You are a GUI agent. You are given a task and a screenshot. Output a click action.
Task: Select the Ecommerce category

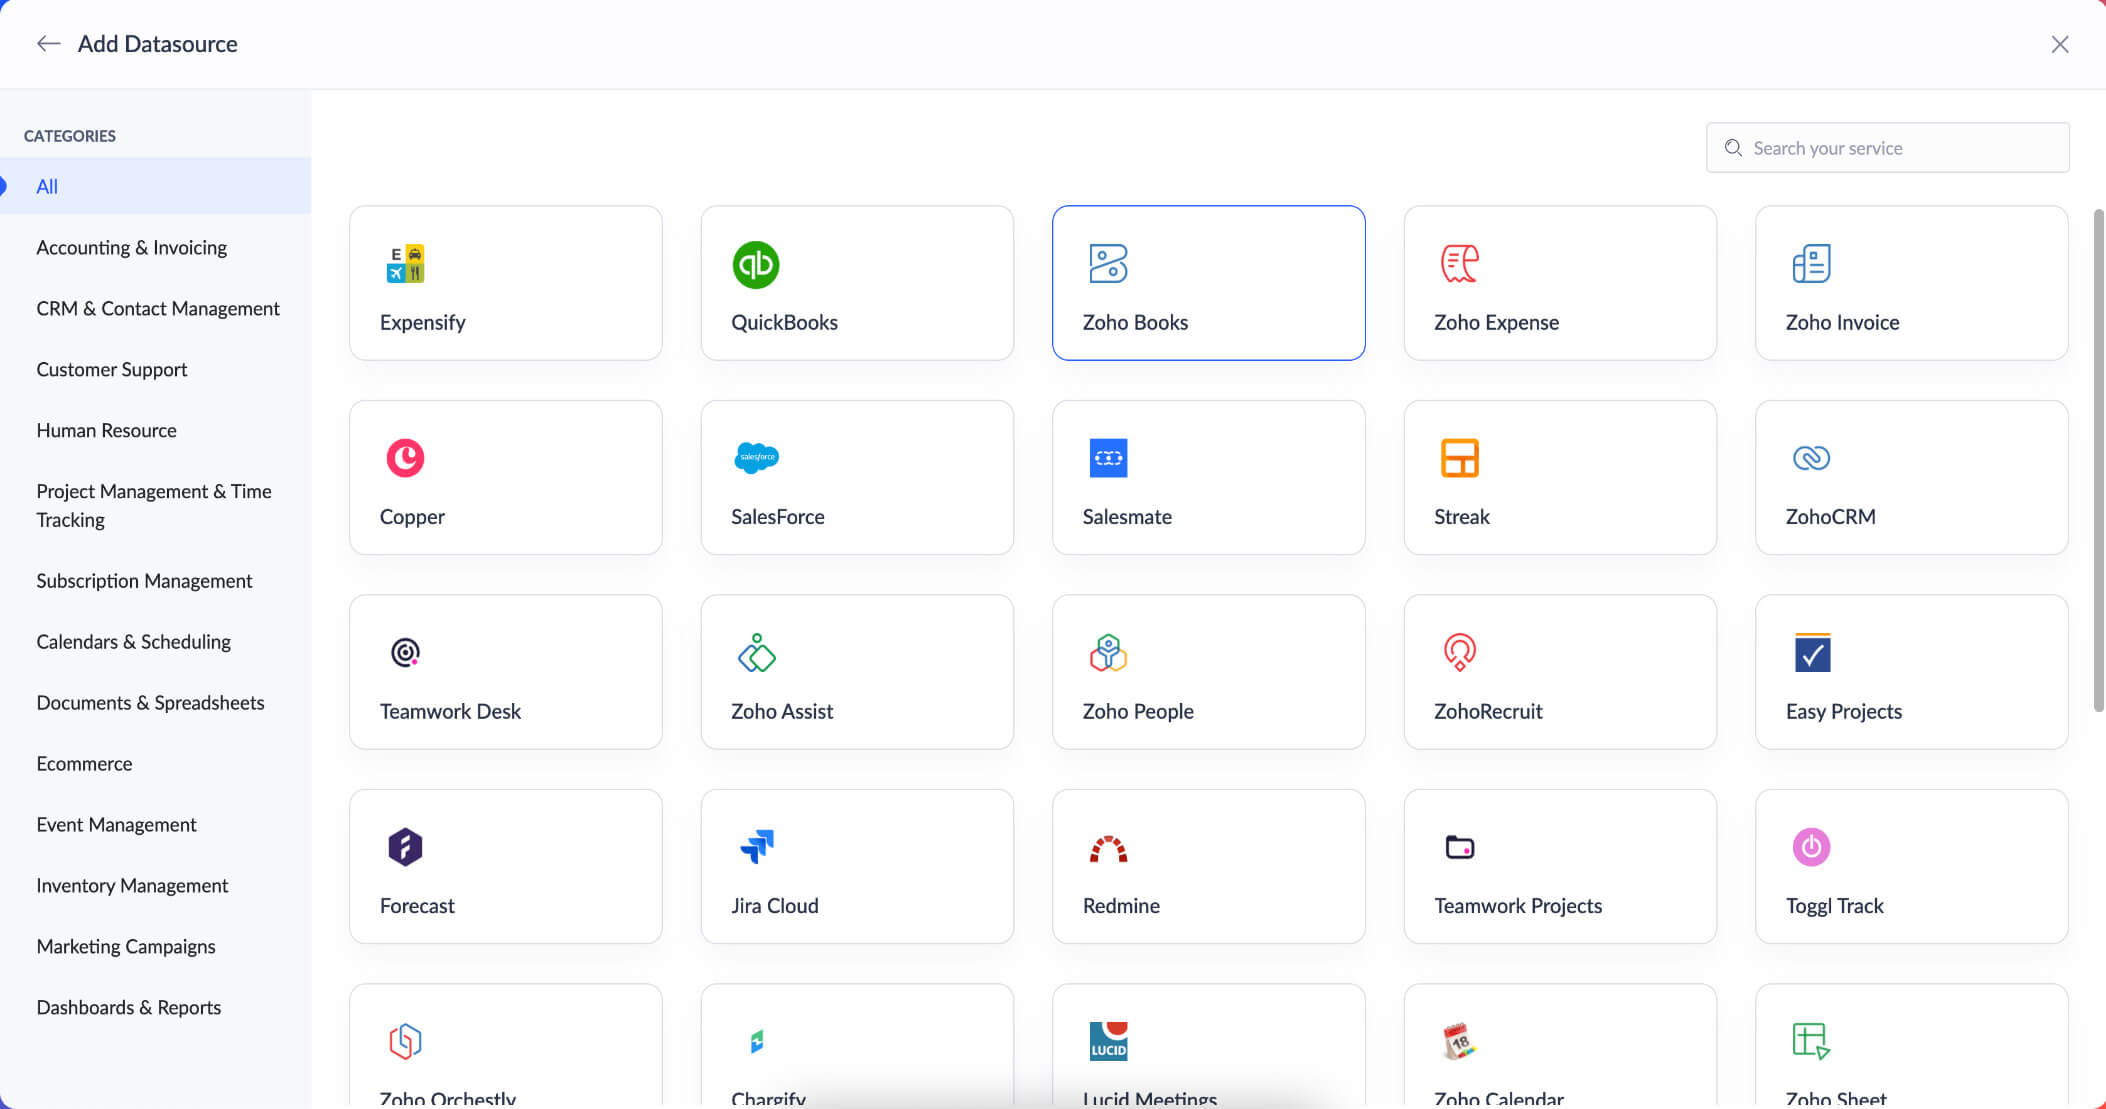pos(84,764)
